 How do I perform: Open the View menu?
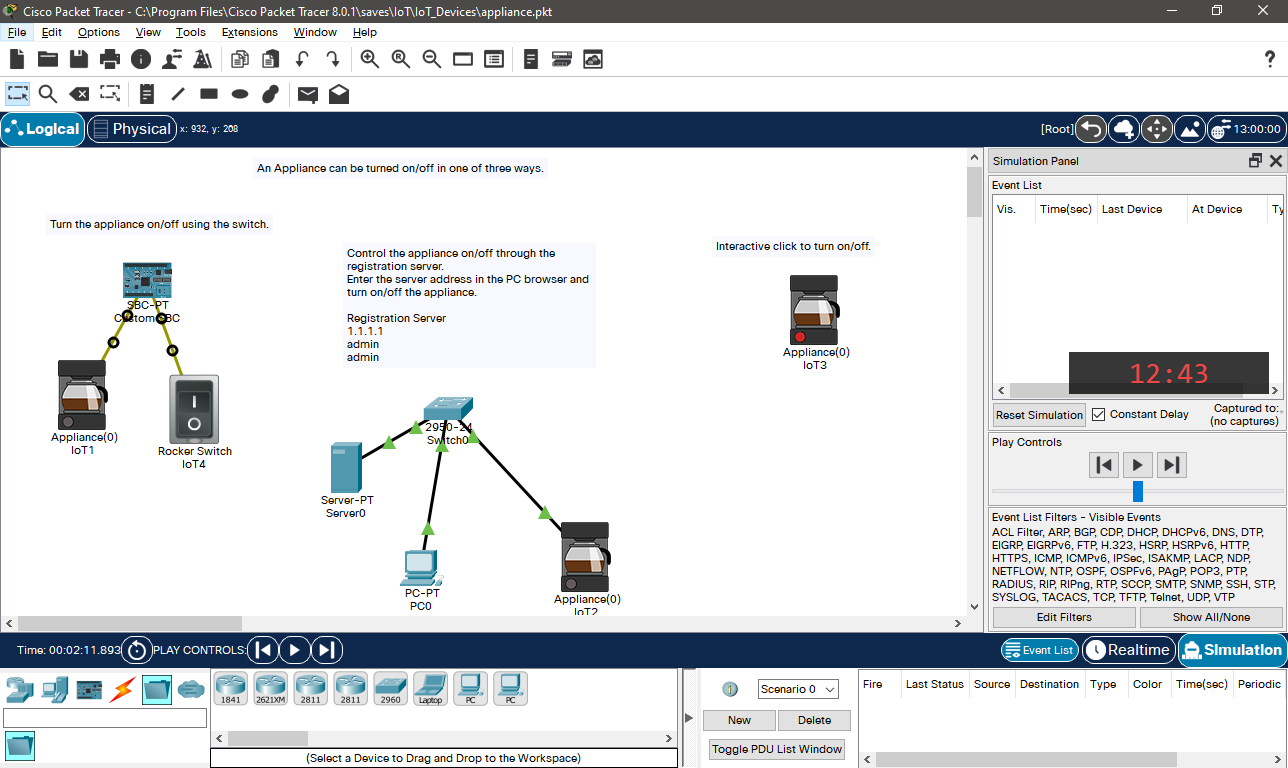148,32
